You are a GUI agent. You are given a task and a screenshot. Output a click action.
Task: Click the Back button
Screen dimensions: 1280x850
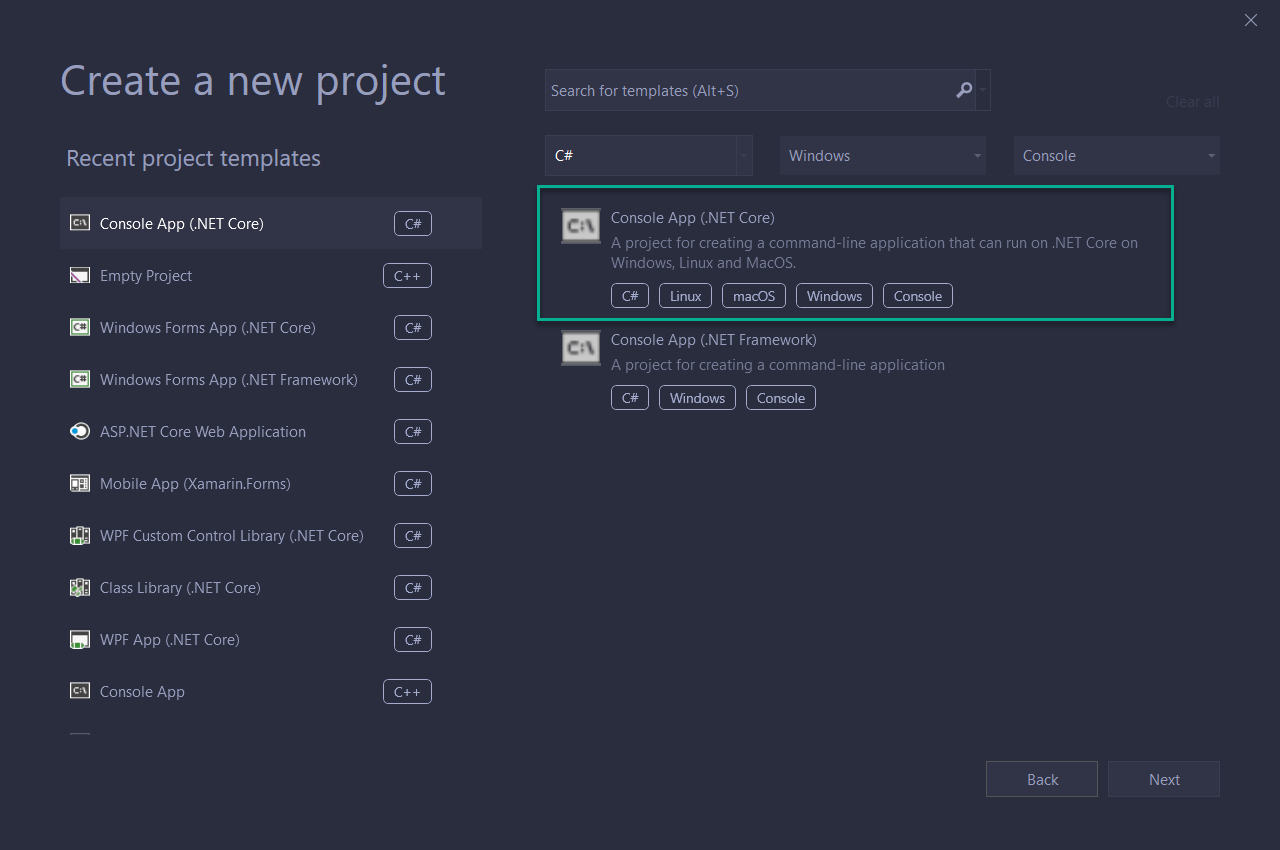(x=1042, y=779)
